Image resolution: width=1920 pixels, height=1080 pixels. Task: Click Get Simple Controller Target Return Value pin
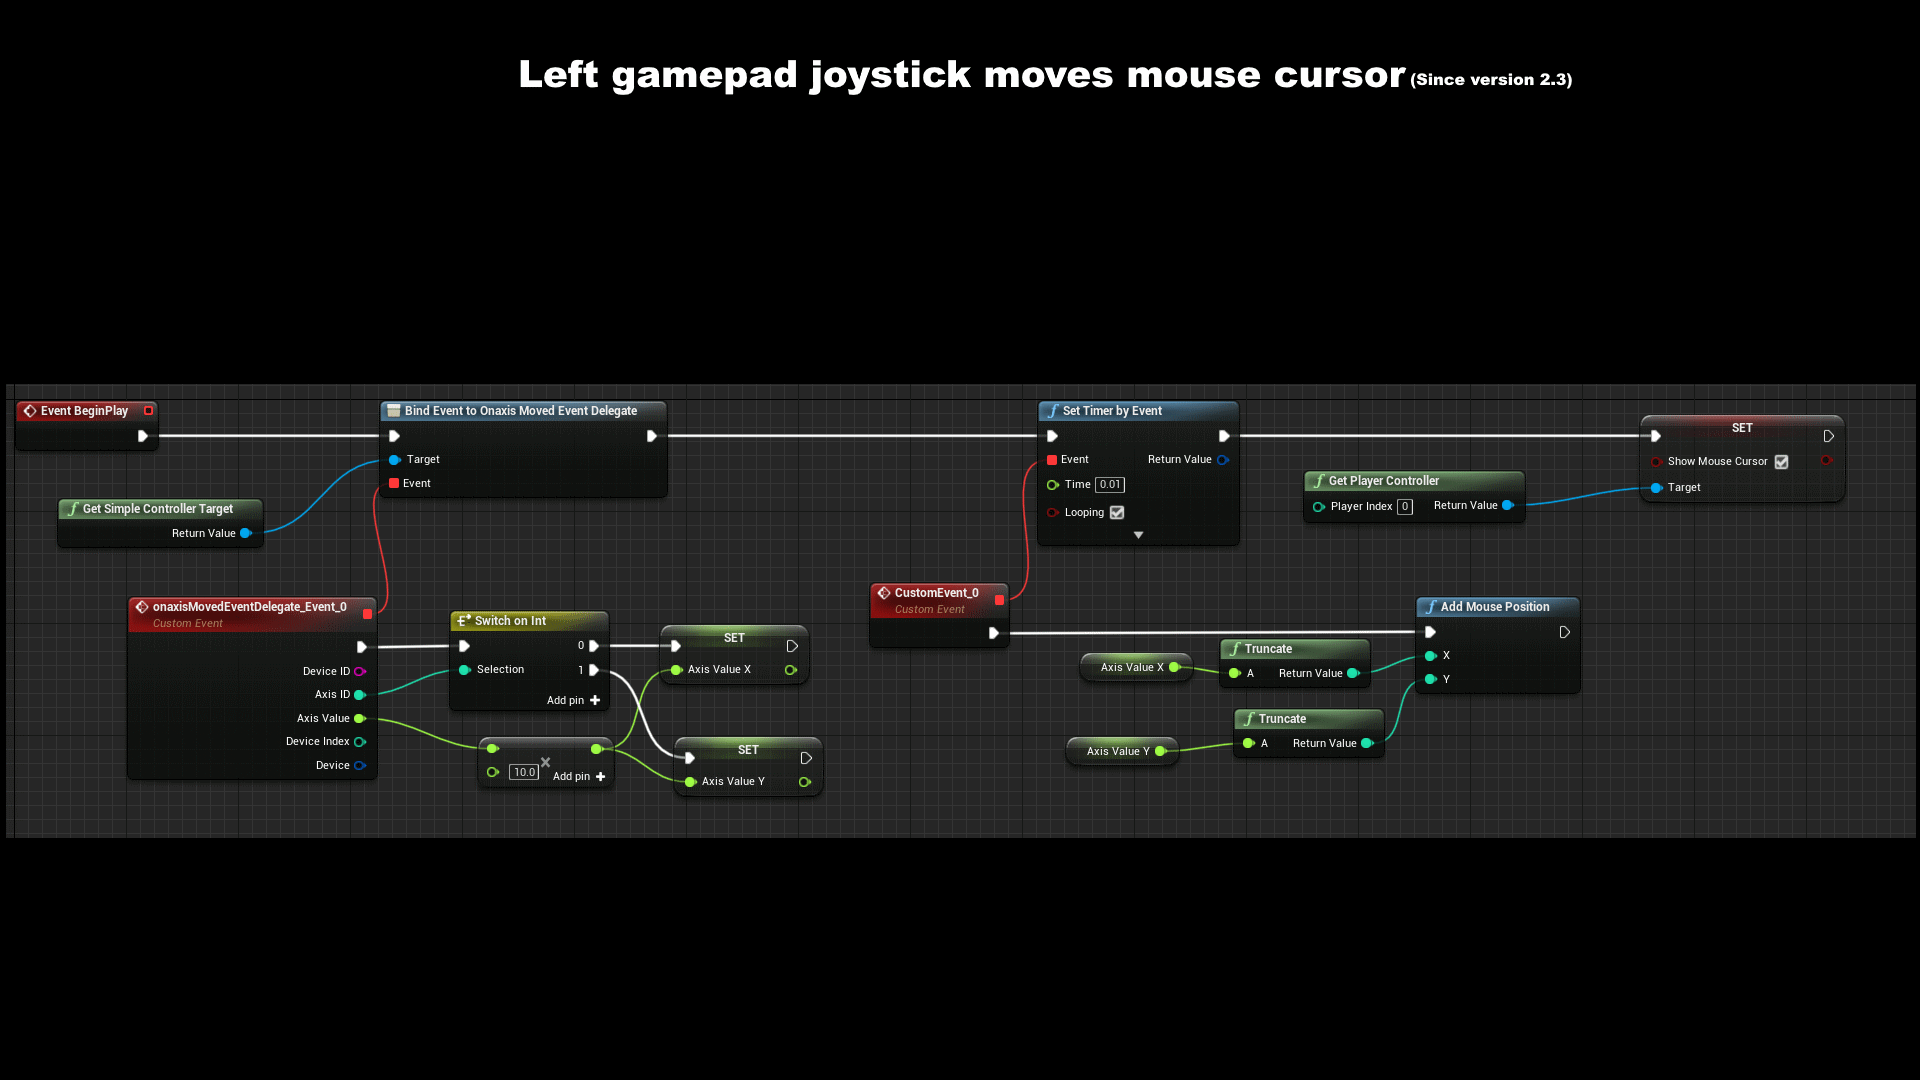[x=245, y=533]
